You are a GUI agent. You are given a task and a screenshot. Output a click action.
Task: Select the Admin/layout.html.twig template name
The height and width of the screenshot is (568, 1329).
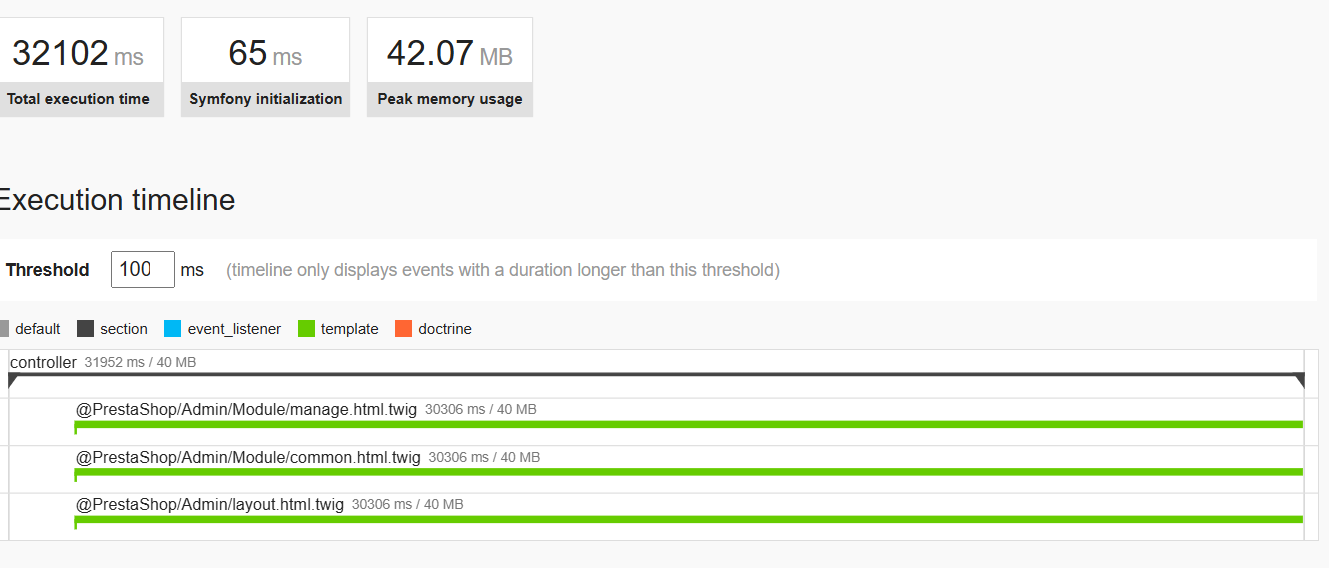tap(210, 504)
